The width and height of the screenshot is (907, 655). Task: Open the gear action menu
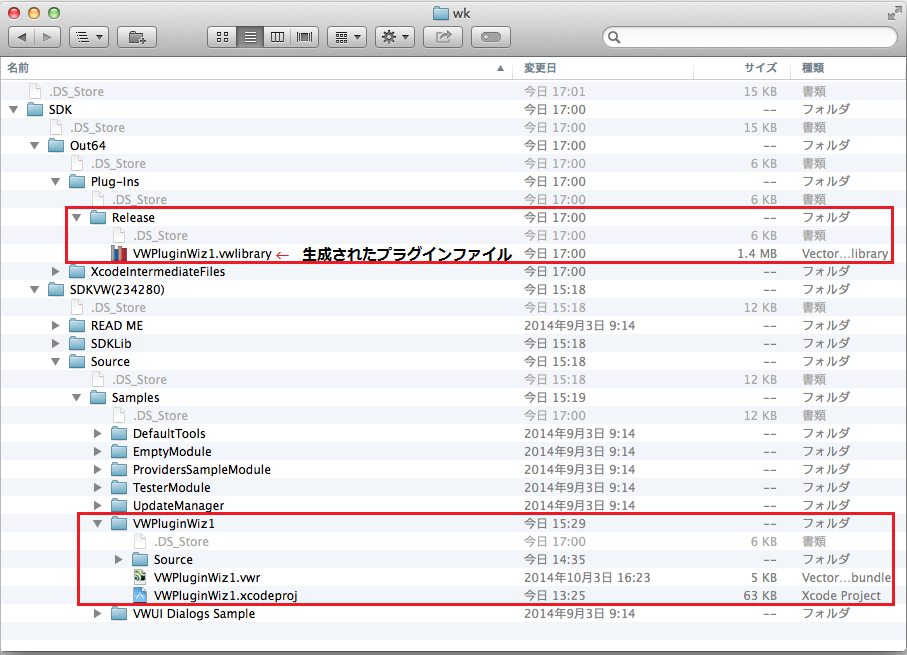point(394,38)
